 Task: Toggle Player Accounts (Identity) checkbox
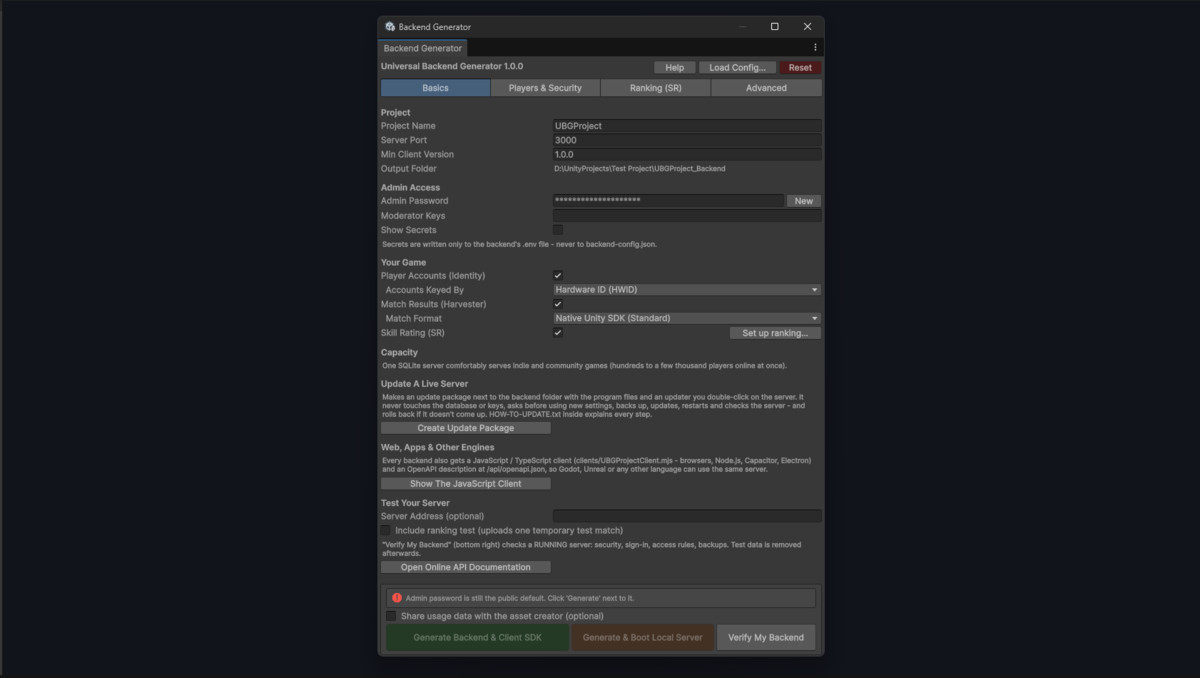click(558, 276)
